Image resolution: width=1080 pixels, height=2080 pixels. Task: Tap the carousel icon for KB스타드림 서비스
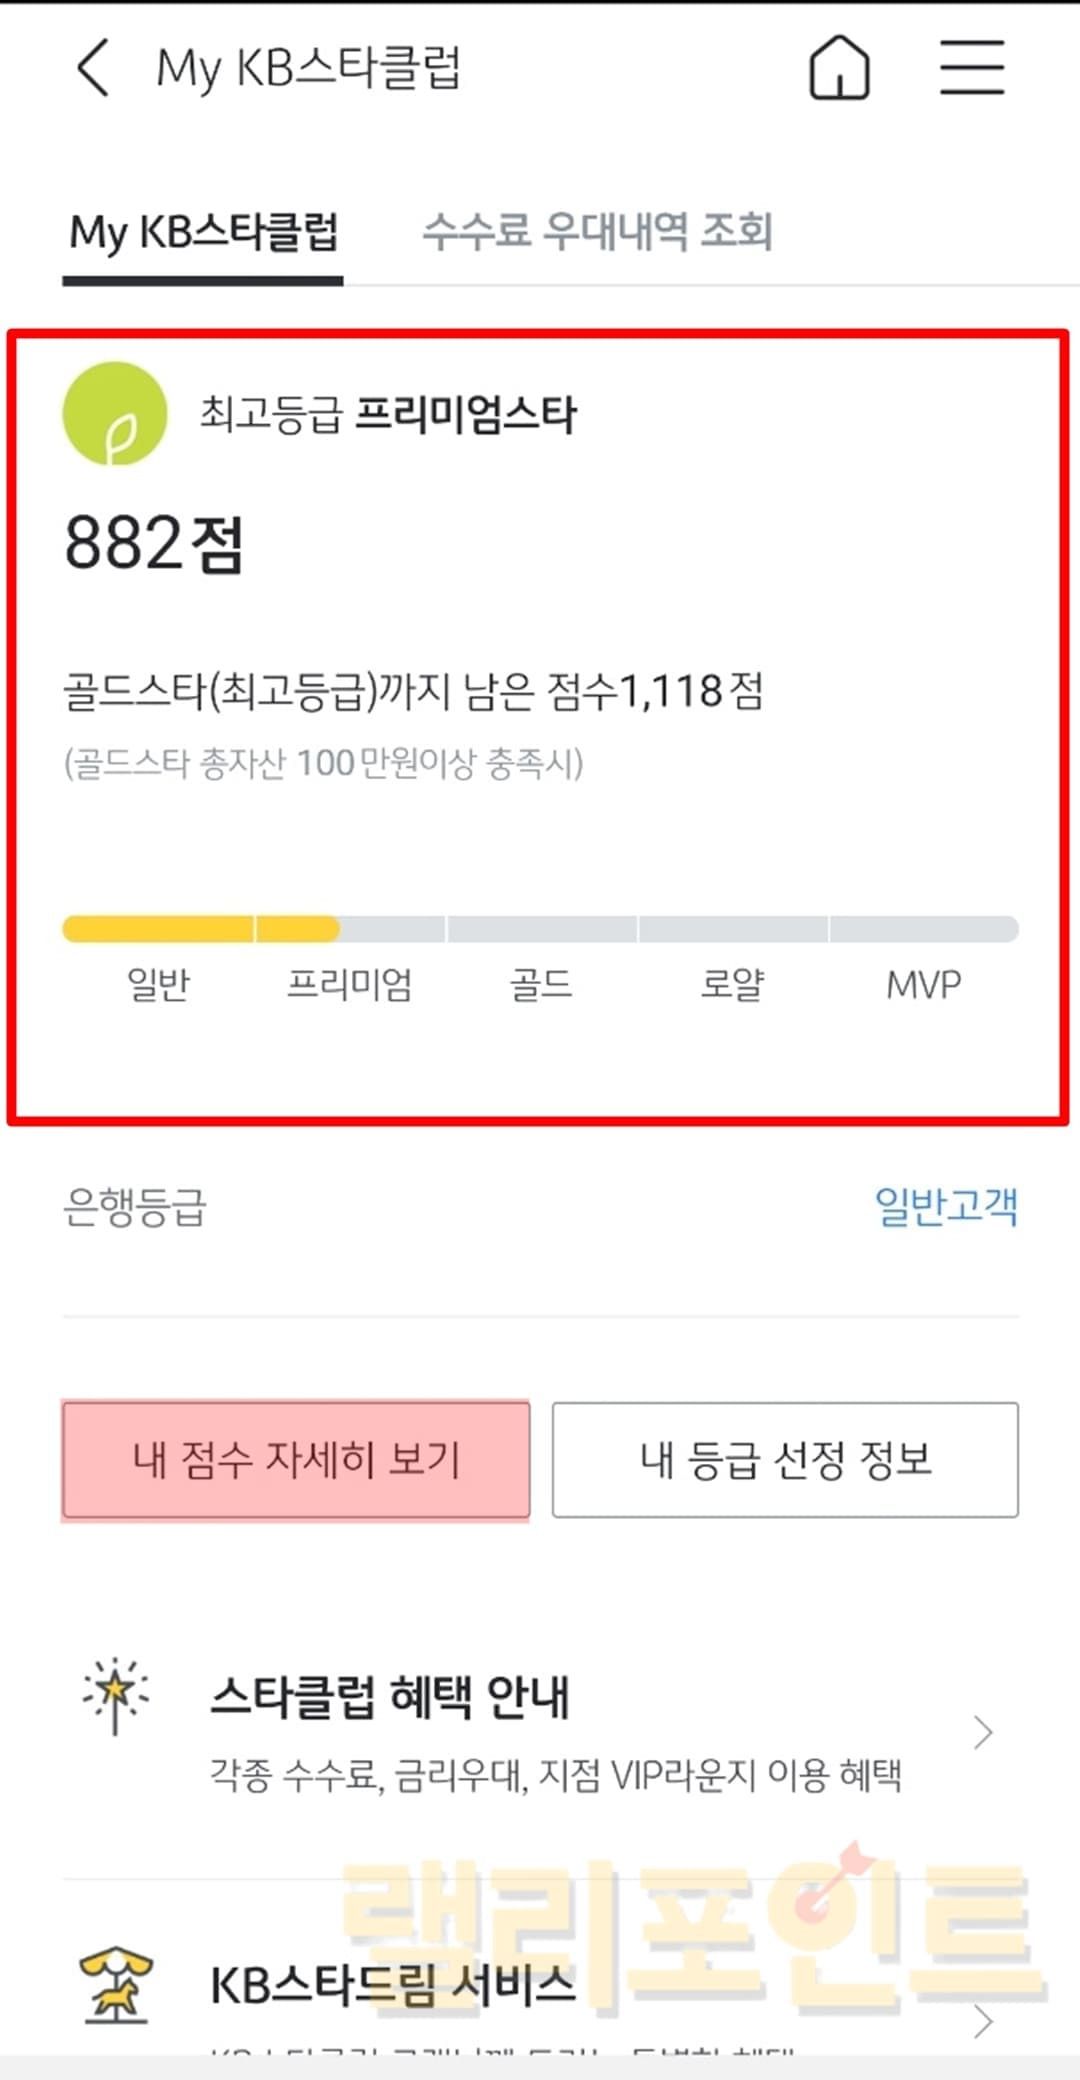pyautogui.click(x=115, y=1986)
